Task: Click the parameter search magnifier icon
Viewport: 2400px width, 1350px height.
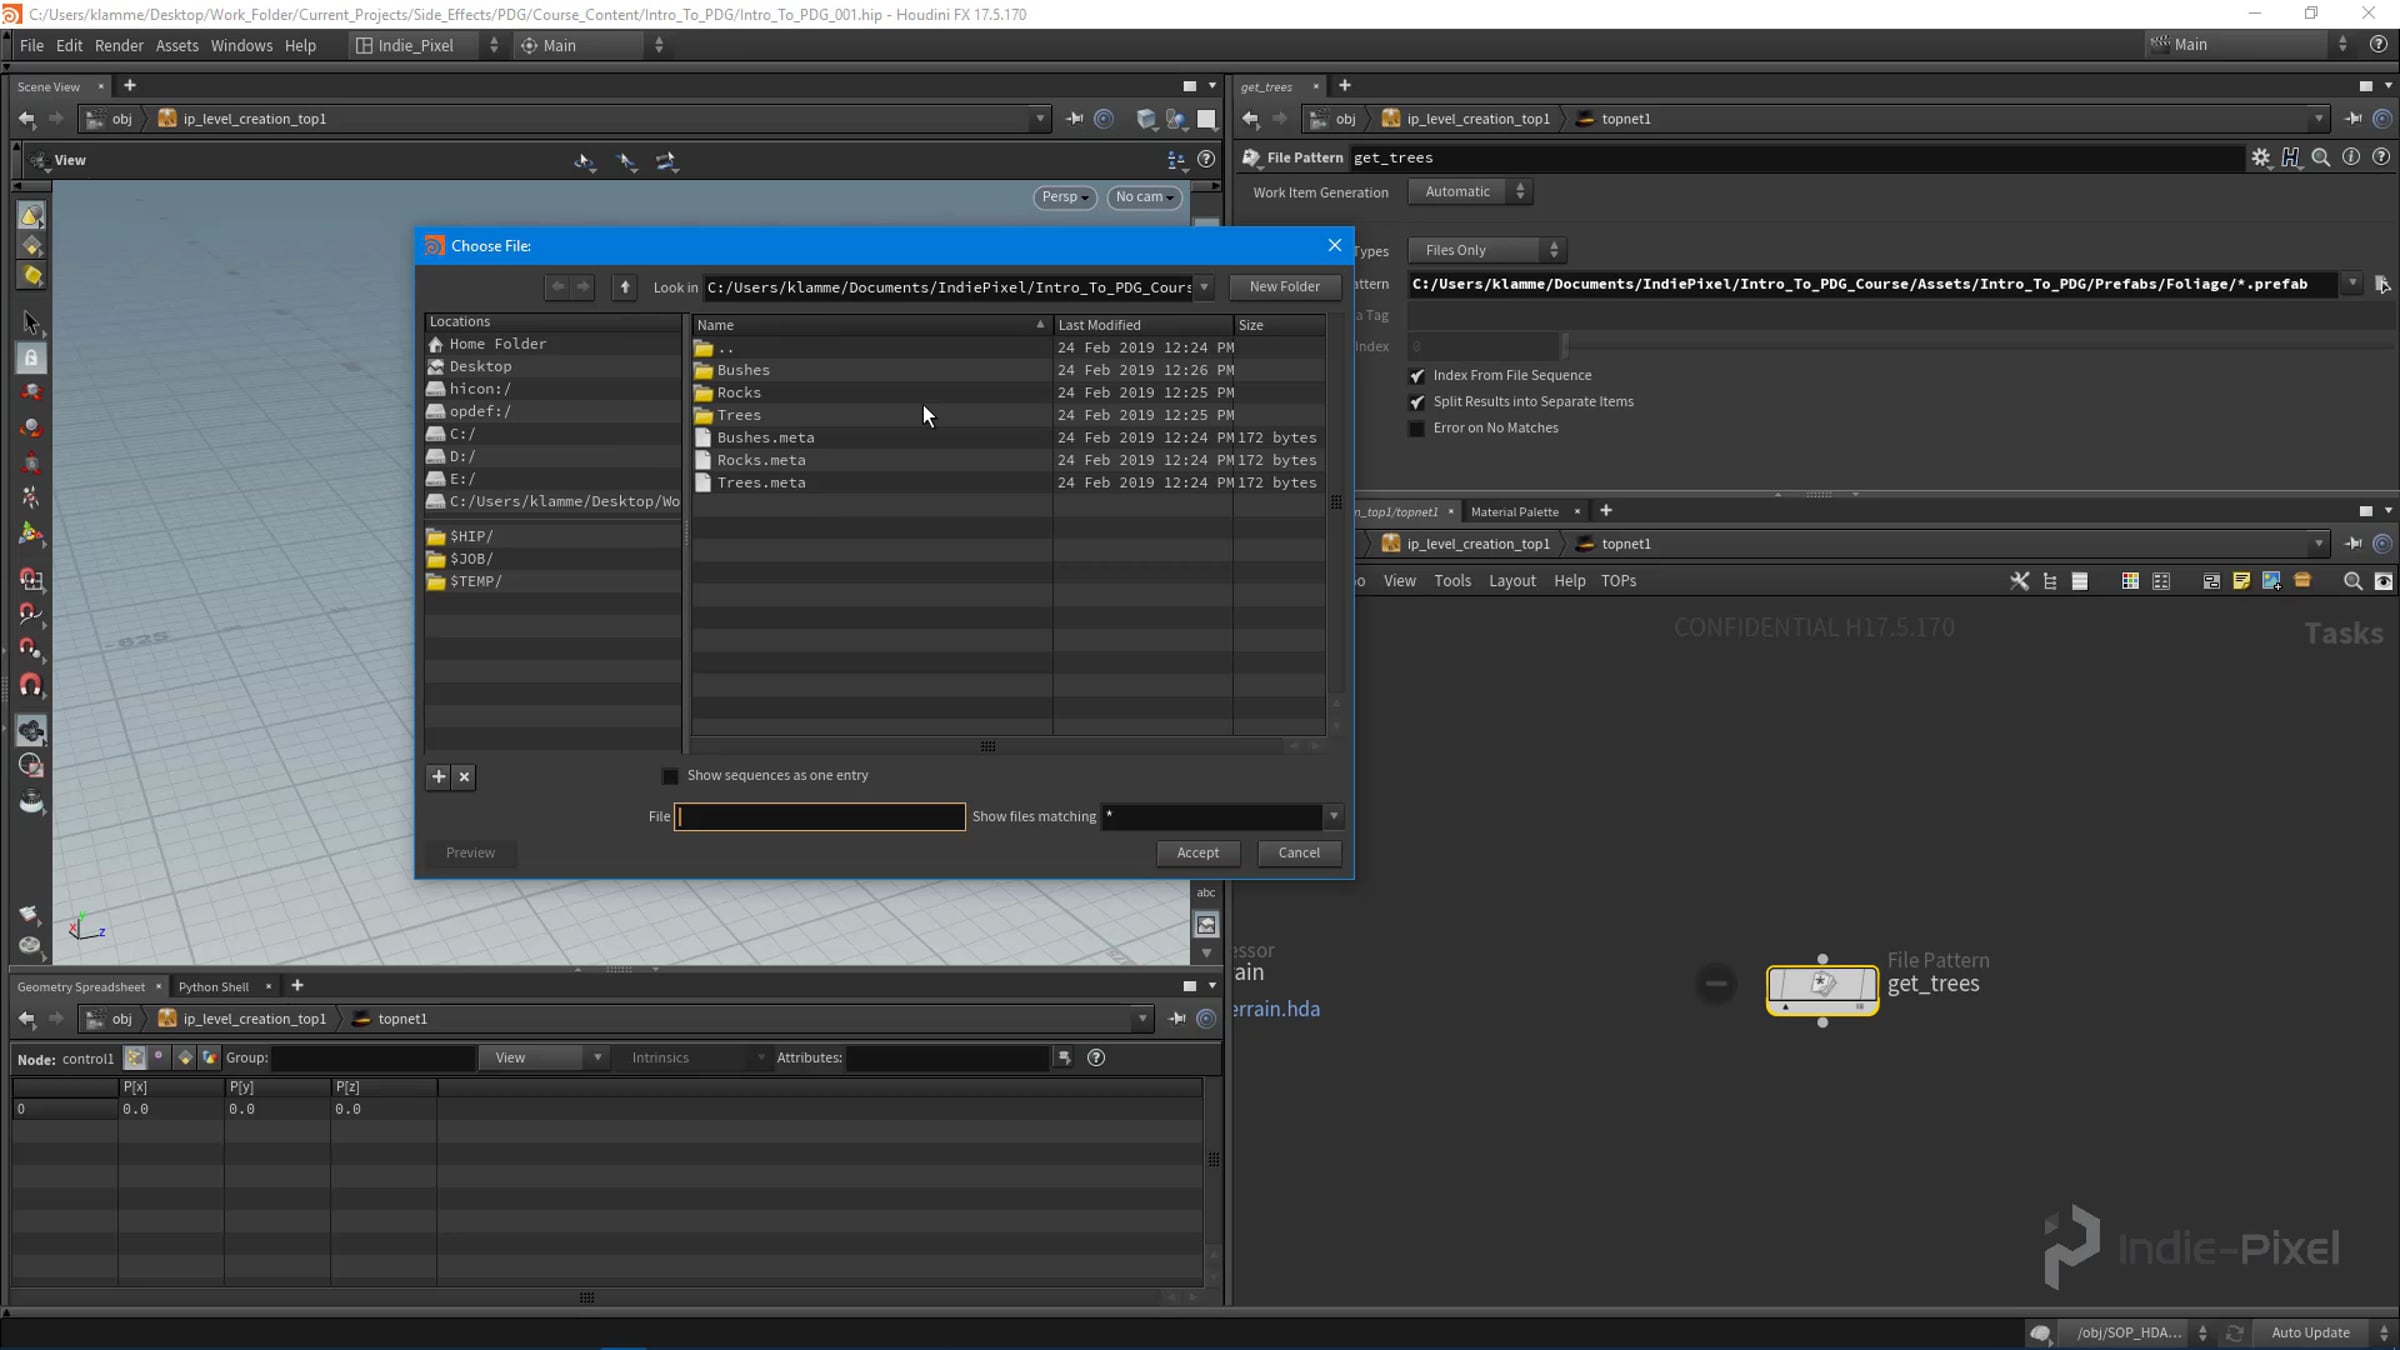Action: (2321, 157)
